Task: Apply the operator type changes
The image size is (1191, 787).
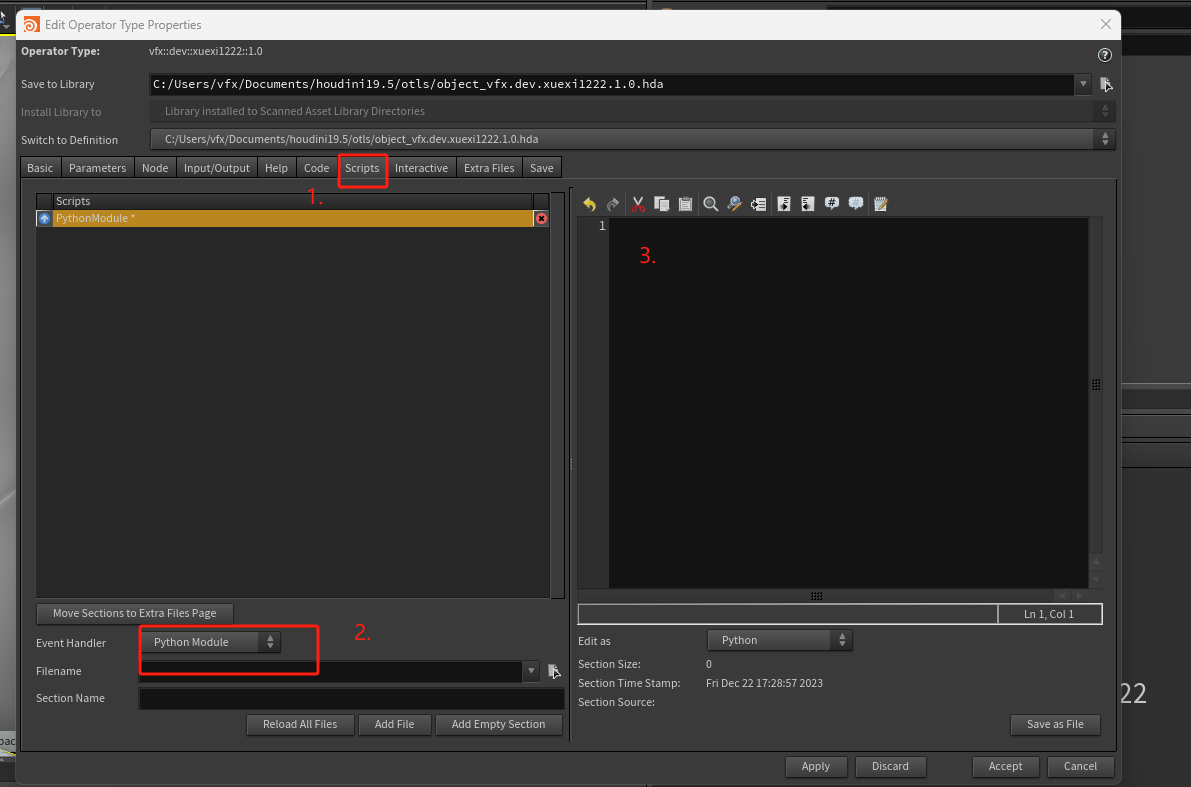Action: 816,766
